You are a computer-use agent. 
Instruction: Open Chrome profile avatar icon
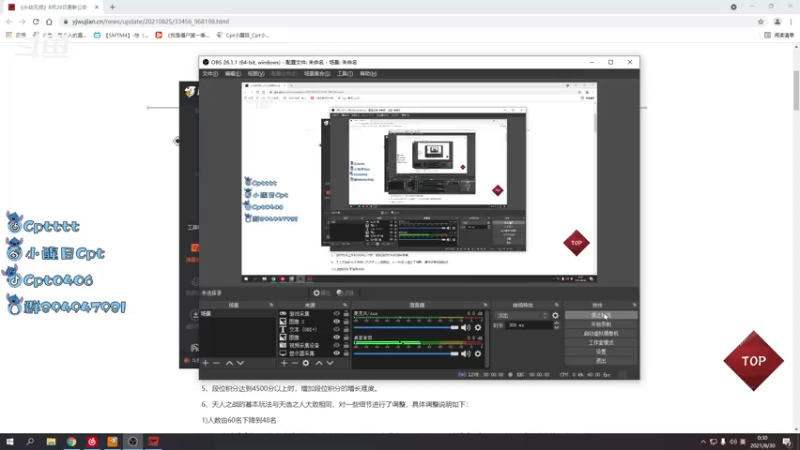(777, 21)
